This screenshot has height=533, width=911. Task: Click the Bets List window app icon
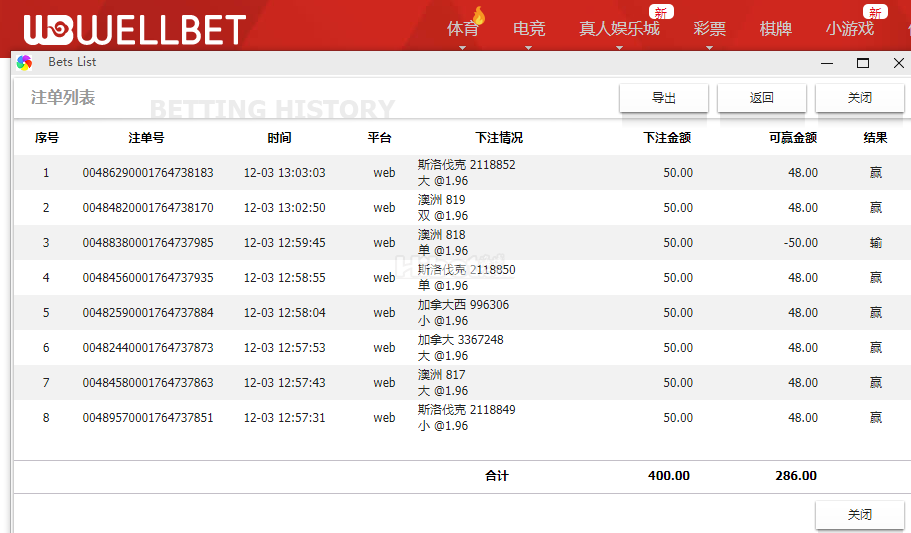pos(25,63)
